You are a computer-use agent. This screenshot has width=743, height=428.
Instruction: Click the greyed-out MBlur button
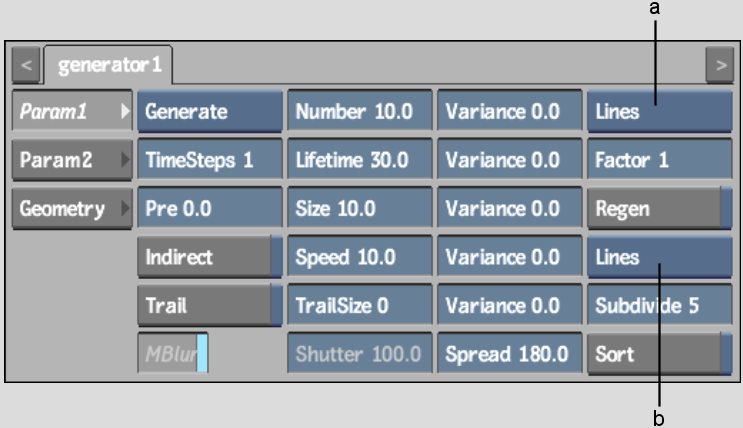pos(173,353)
